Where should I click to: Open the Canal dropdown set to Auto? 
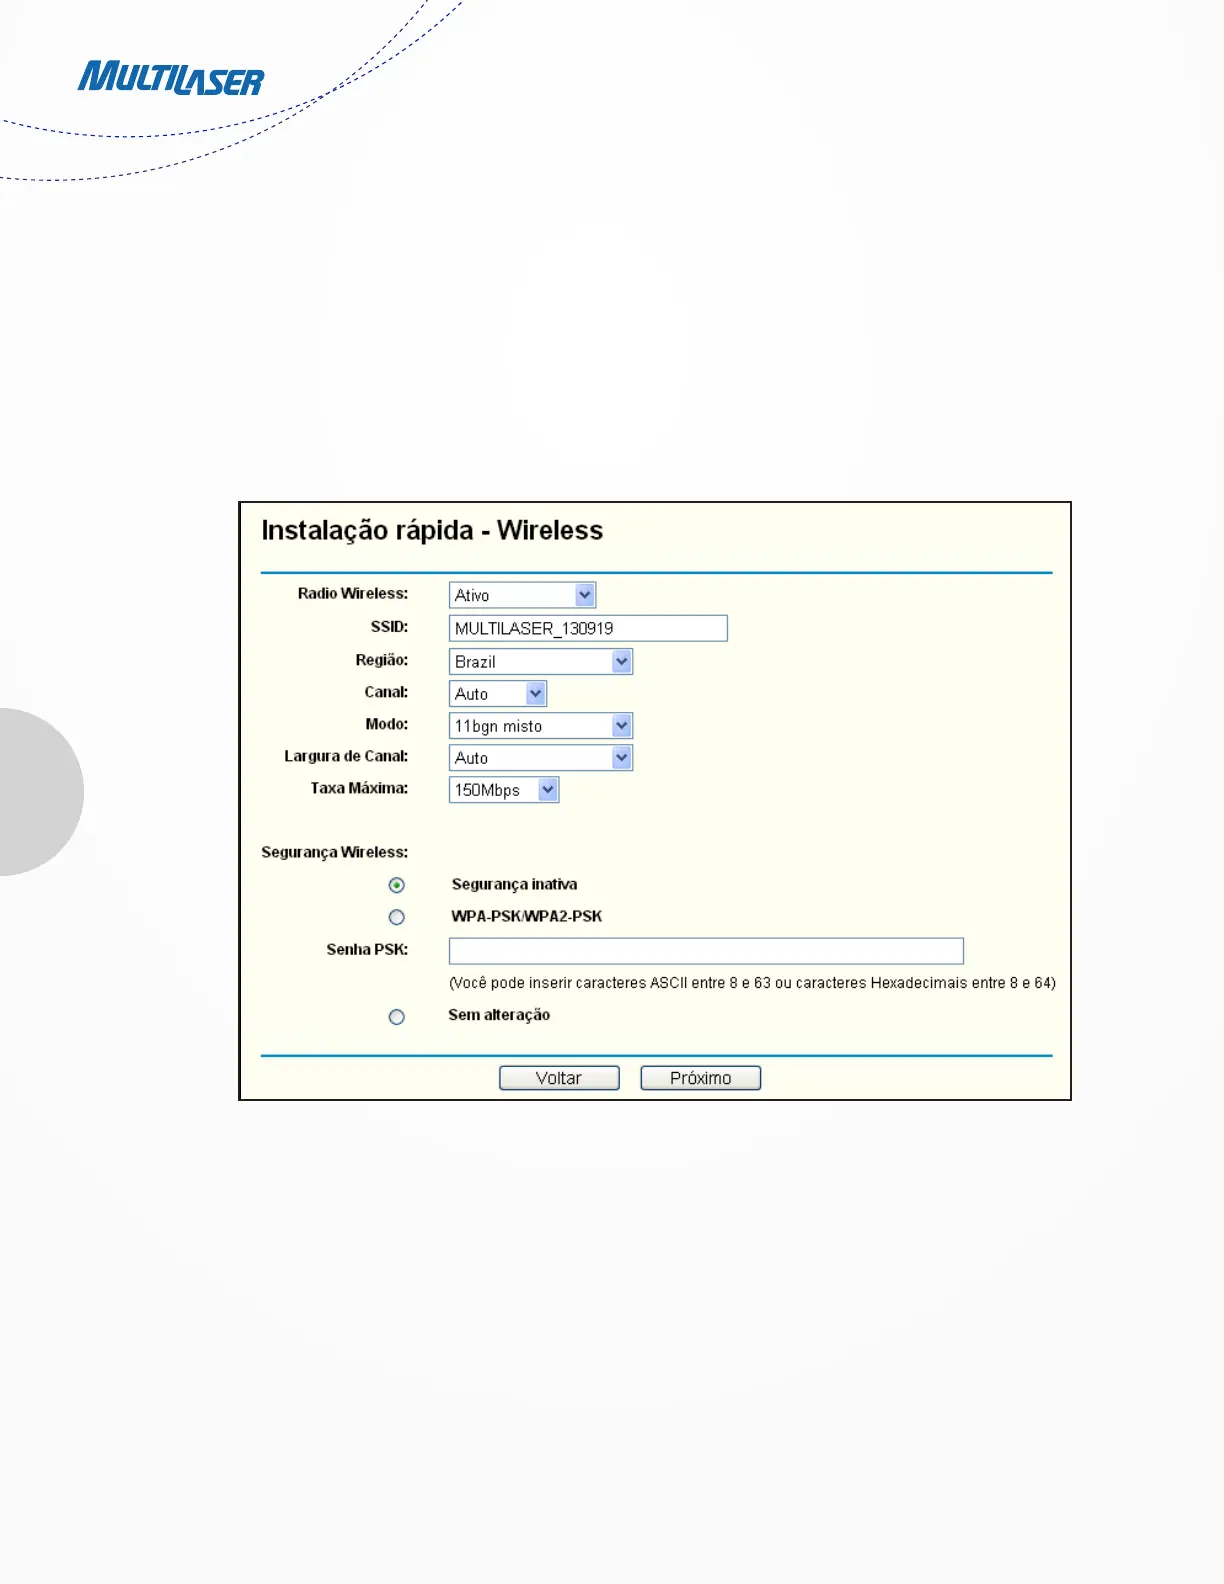[498, 693]
